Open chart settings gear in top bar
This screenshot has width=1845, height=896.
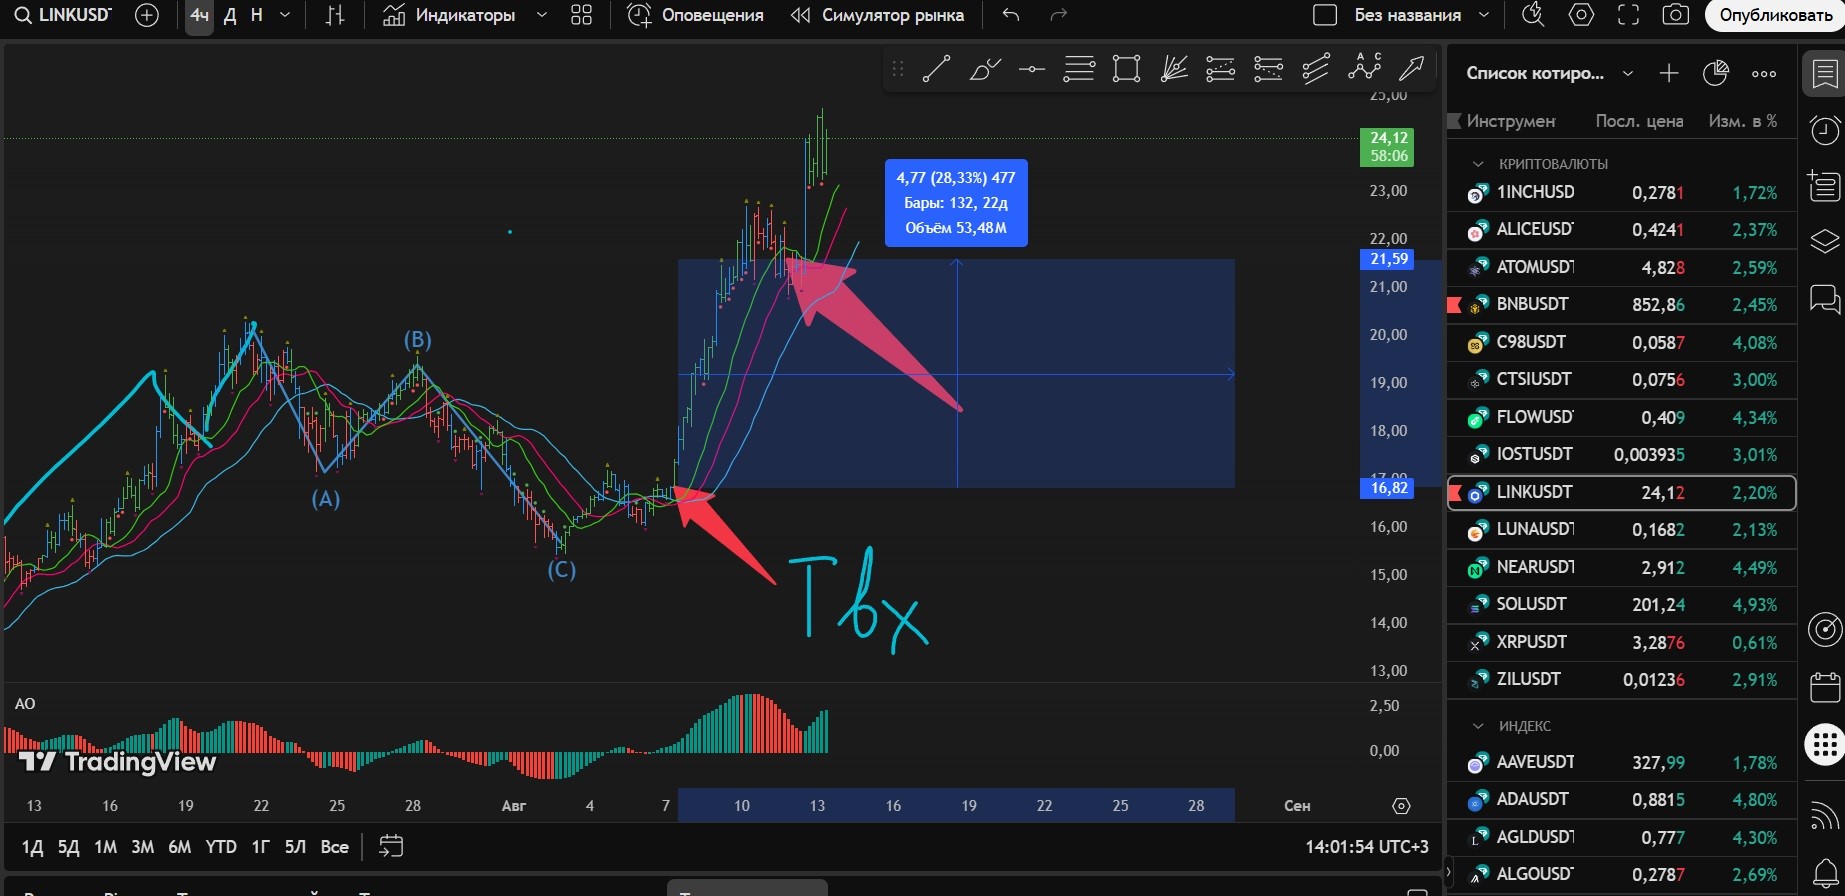click(1581, 15)
